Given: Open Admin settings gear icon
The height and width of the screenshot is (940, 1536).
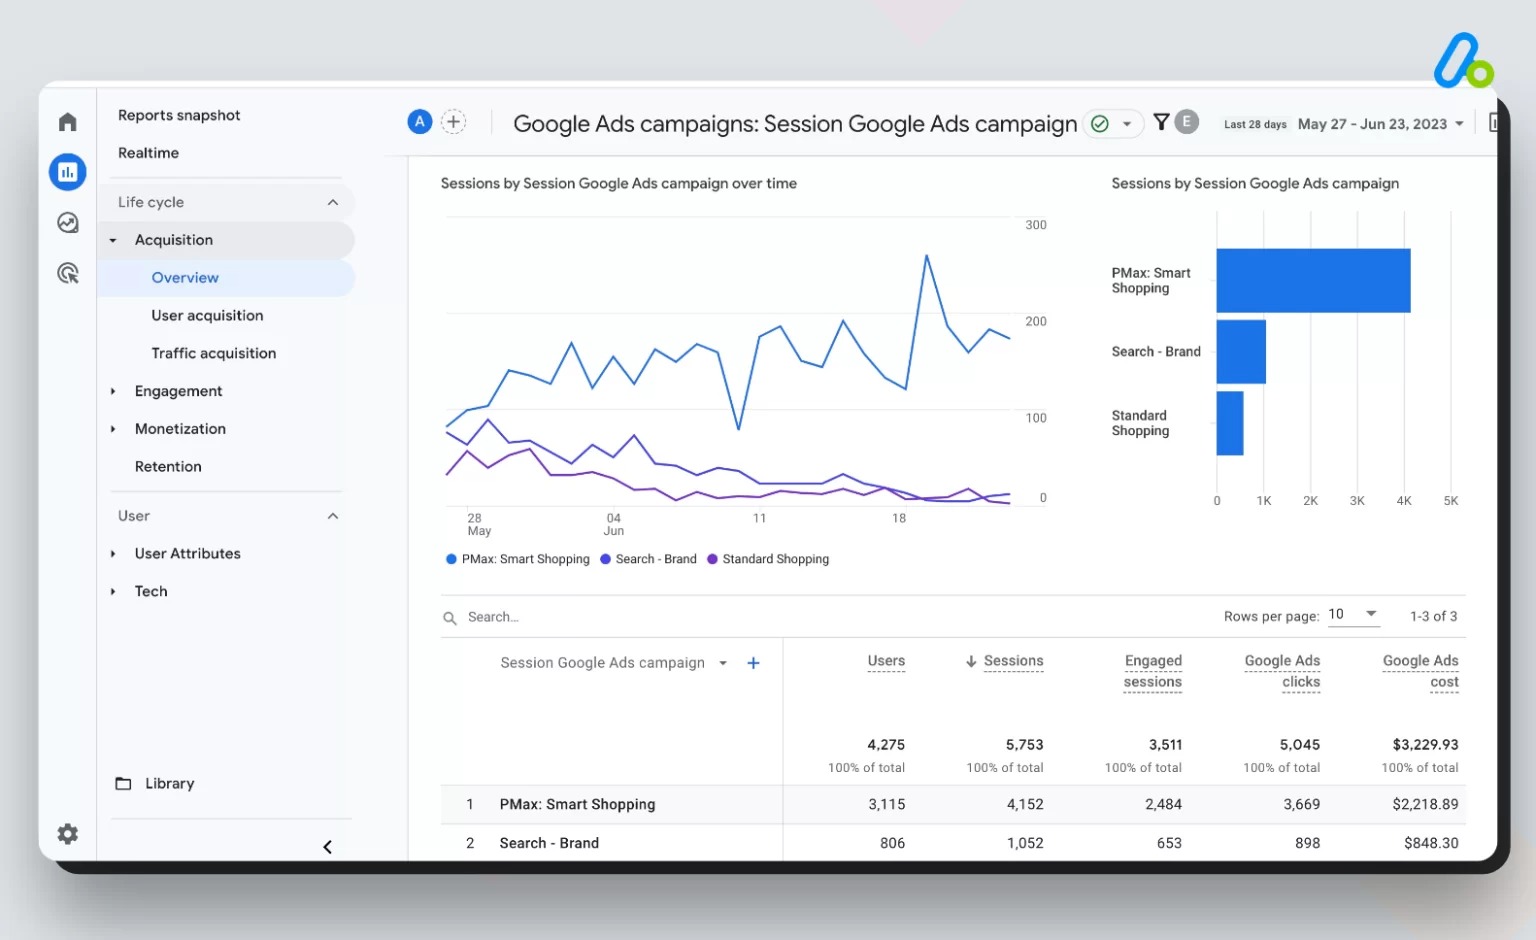Looking at the screenshot, I should [67, 834].
